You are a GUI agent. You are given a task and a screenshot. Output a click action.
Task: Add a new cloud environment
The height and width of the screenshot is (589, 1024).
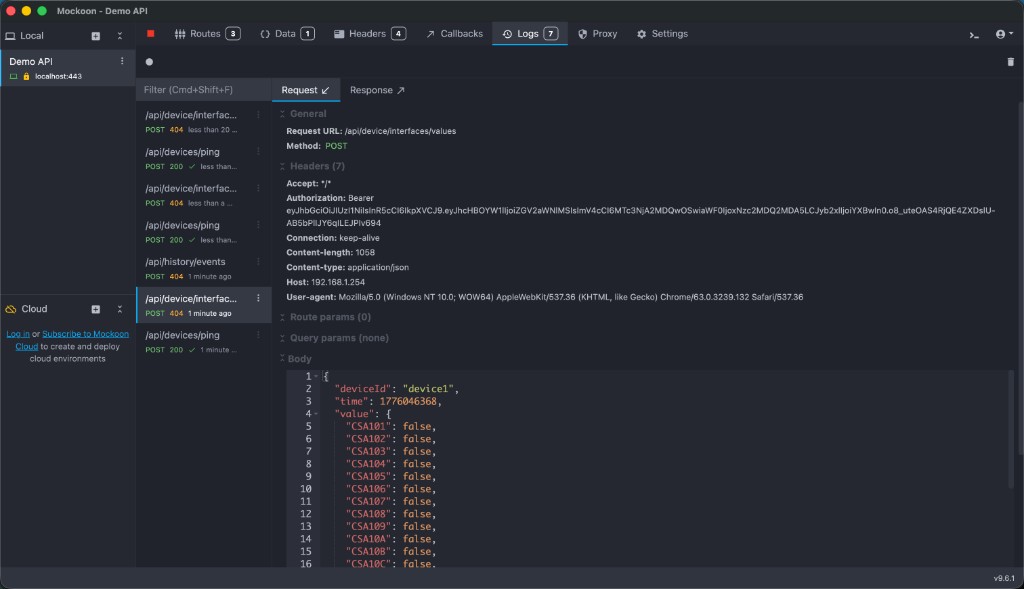coord(95,309)
